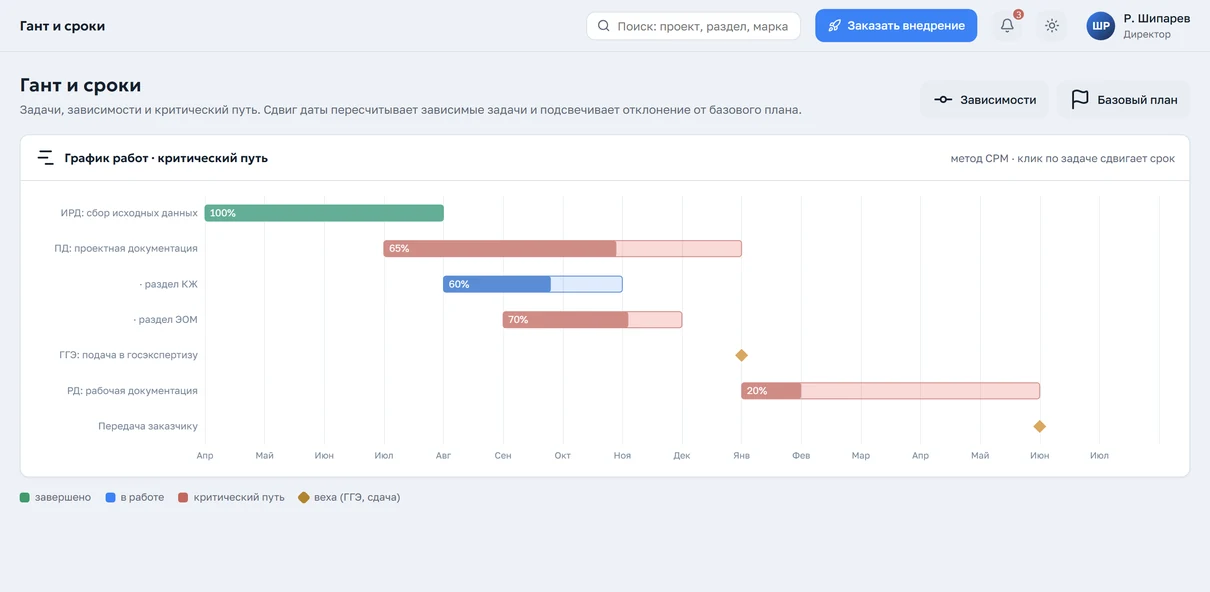Click the chart header bars icon

point(46,158)
